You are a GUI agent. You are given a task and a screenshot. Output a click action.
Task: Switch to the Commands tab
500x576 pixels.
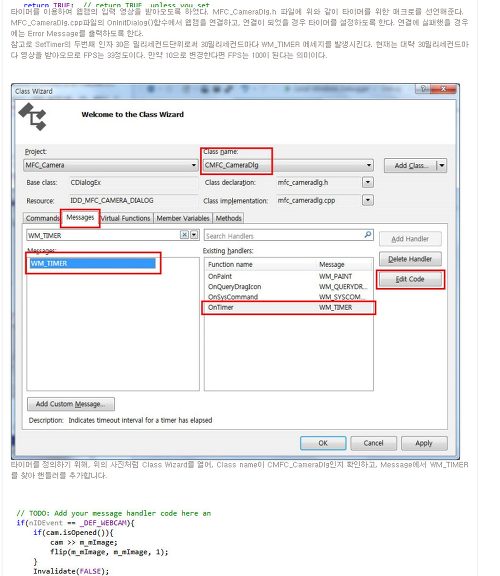(x=42, y=218)
